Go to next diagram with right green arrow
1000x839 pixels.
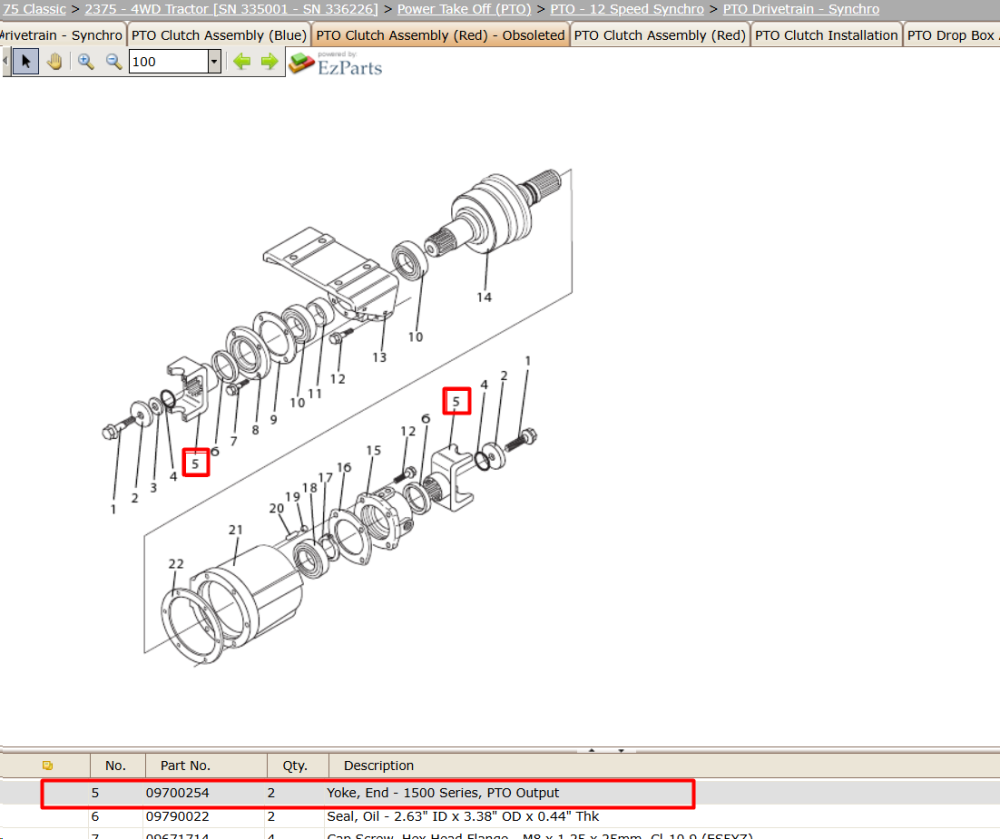[x=270, y=62]
